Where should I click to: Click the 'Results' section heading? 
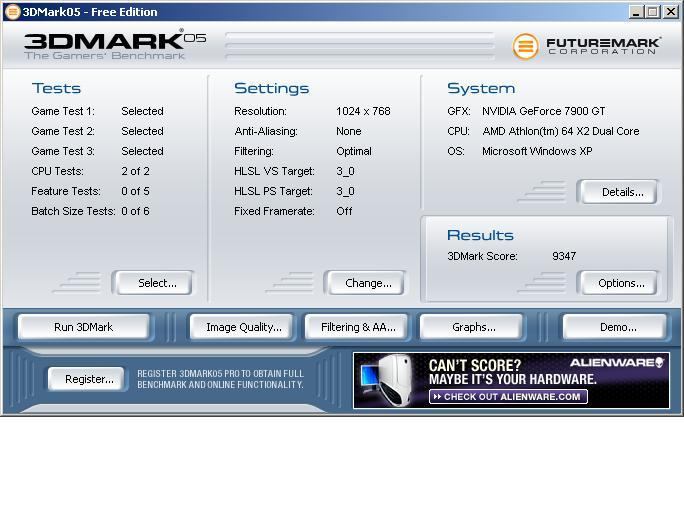(480, 236)
